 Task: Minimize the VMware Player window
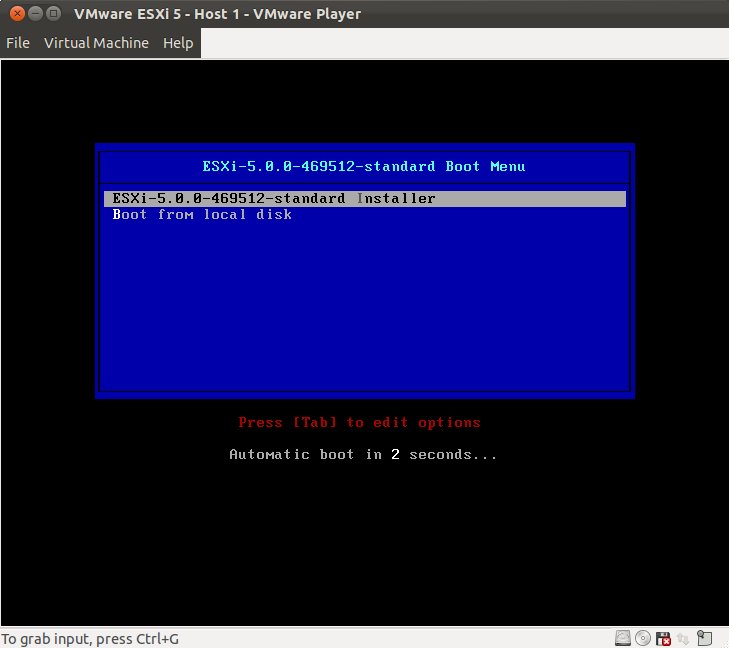click(x=35, y=13)
